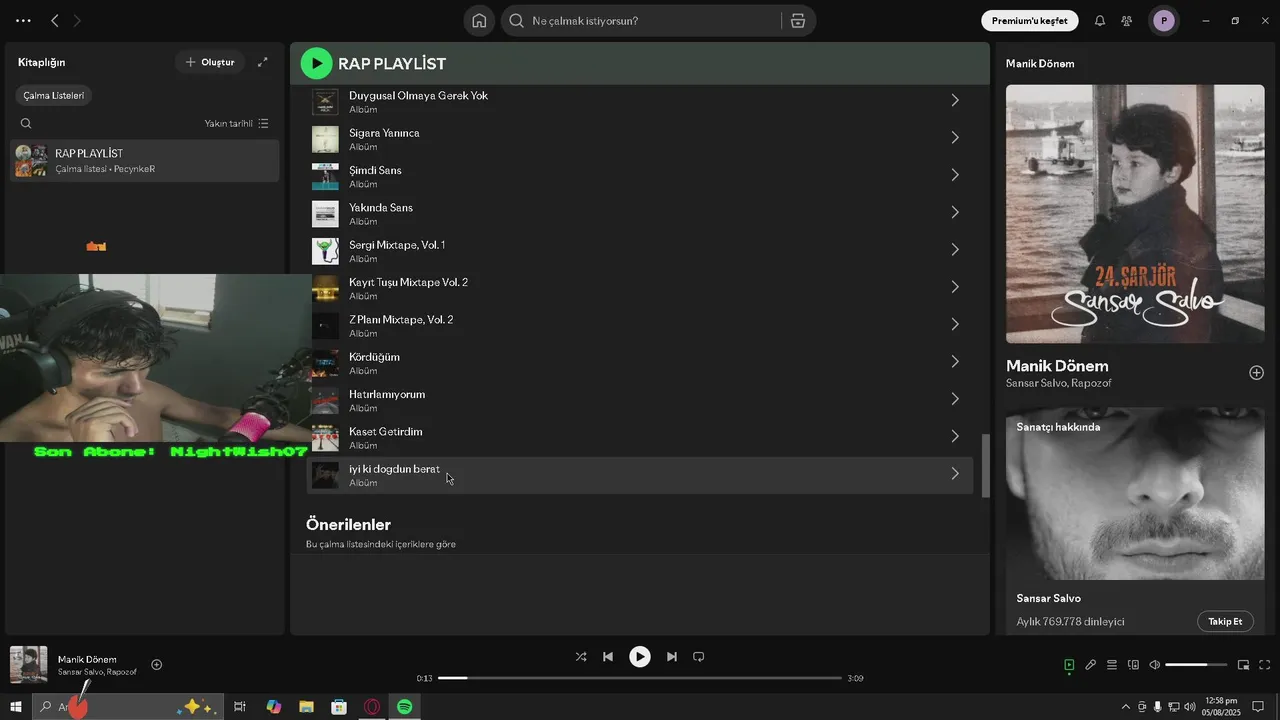Image resolution: width=1280 pixels, height=720 pixels.
Task: Open the Sanatçı hakkında artist card
Action: coord(1135,520)
